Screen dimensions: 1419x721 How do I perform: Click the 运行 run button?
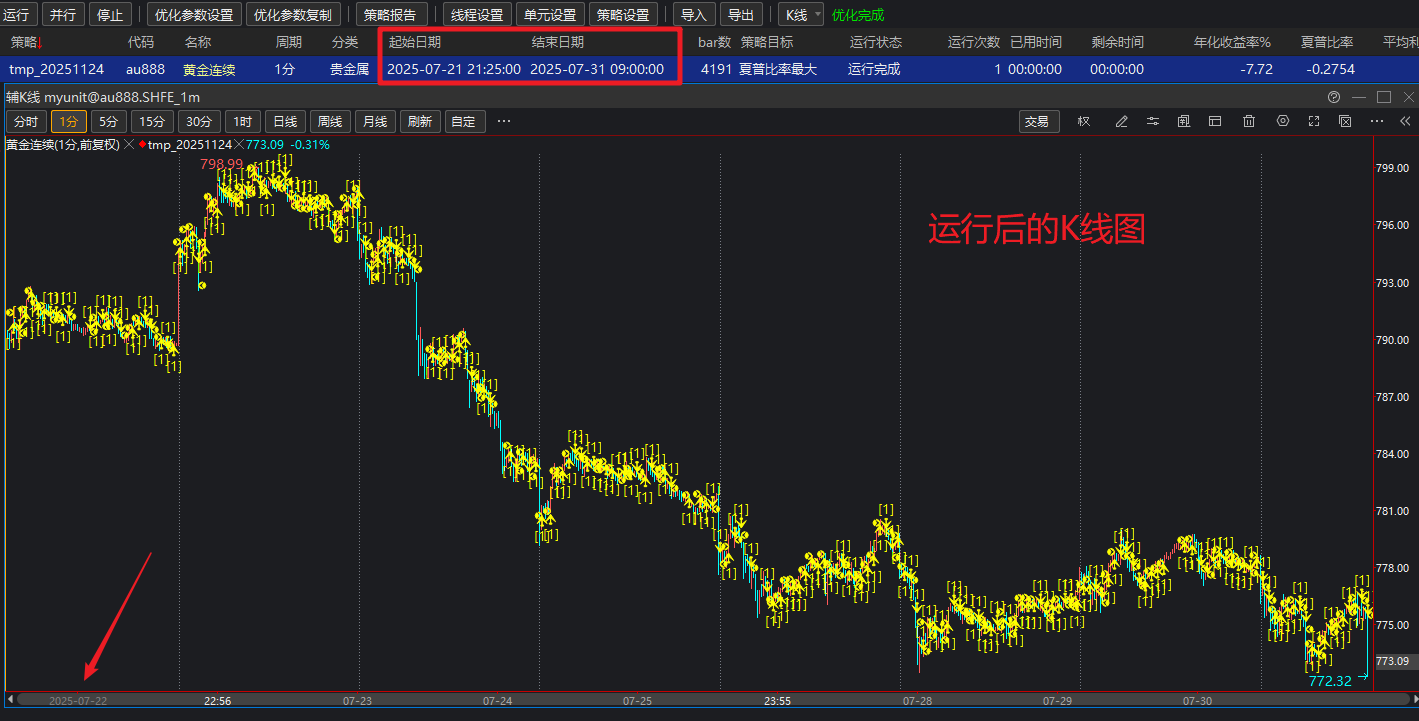pyautogui.click(x=17, y=15)
